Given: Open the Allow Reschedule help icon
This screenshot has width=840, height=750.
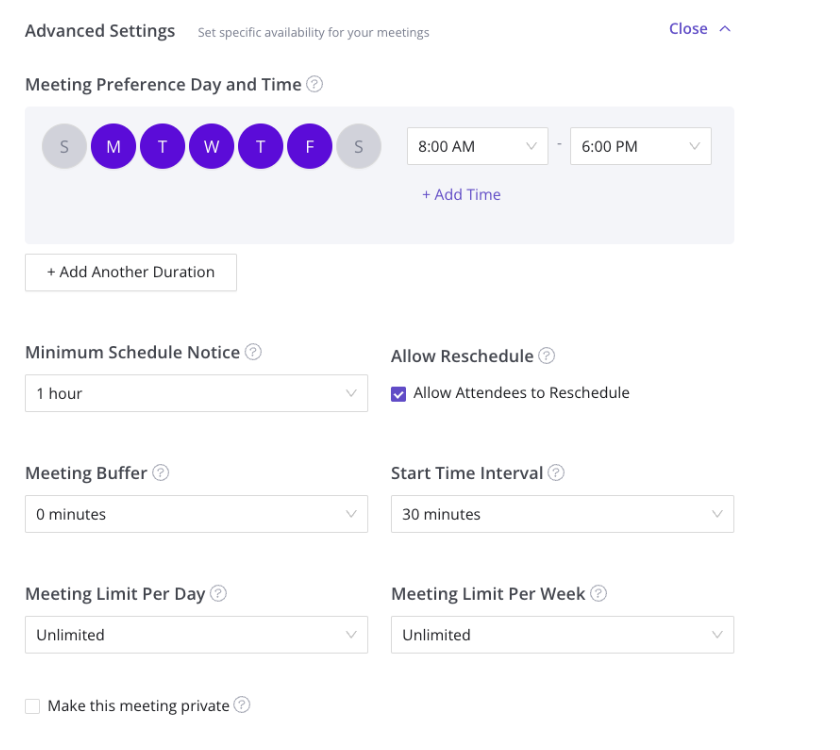Looking at the screenshot, I should (x=546, y=356).
